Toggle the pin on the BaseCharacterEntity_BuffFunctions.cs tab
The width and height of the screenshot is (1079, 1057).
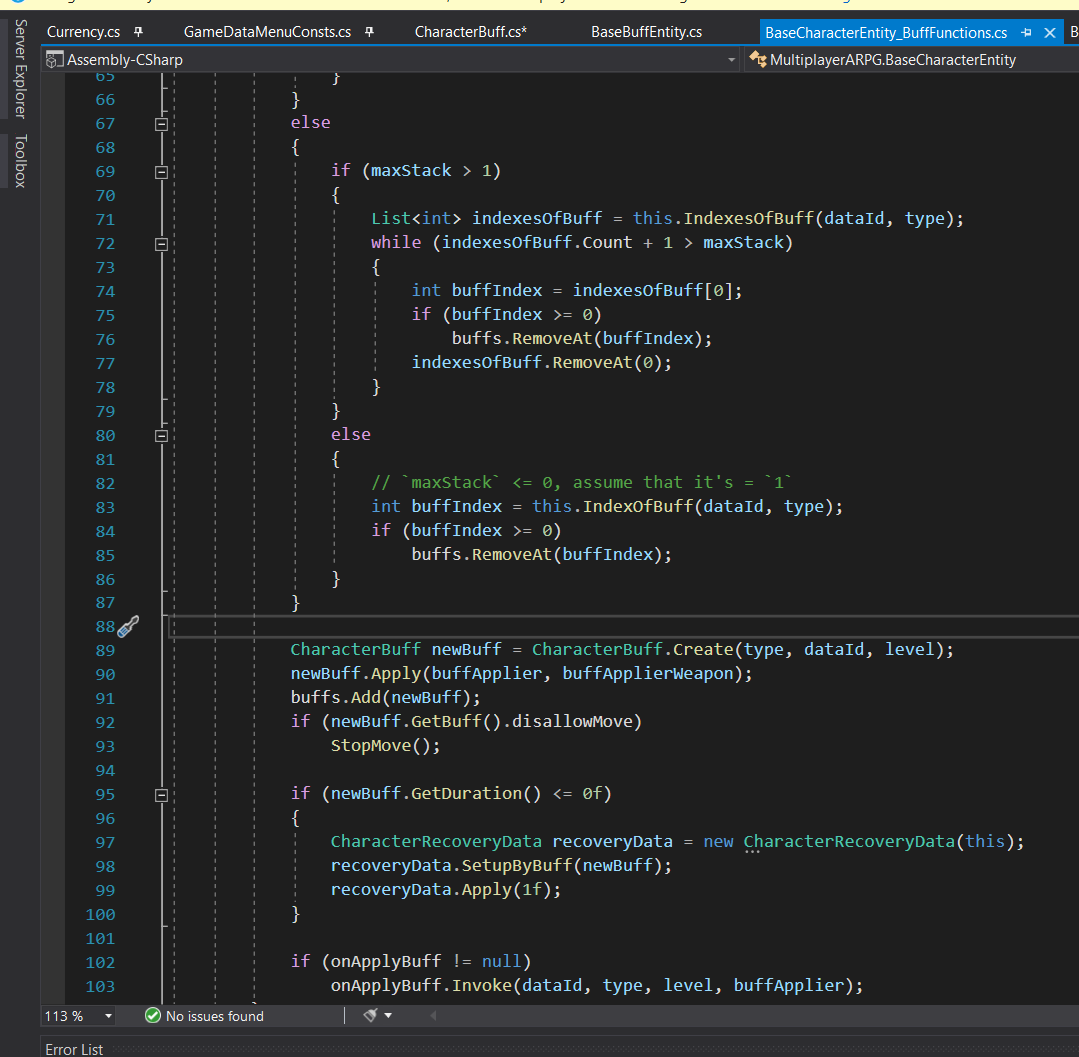[1027, 32]
